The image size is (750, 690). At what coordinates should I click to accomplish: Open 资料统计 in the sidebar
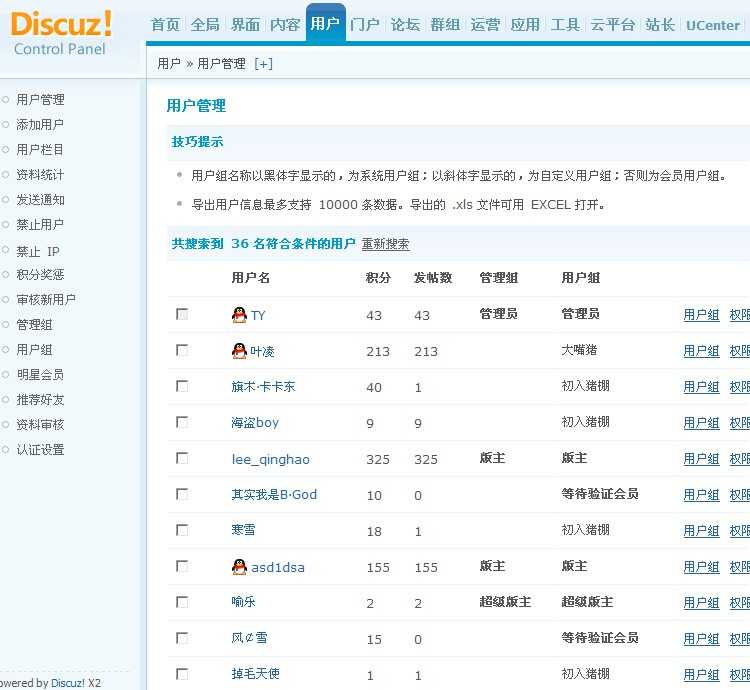40,175
